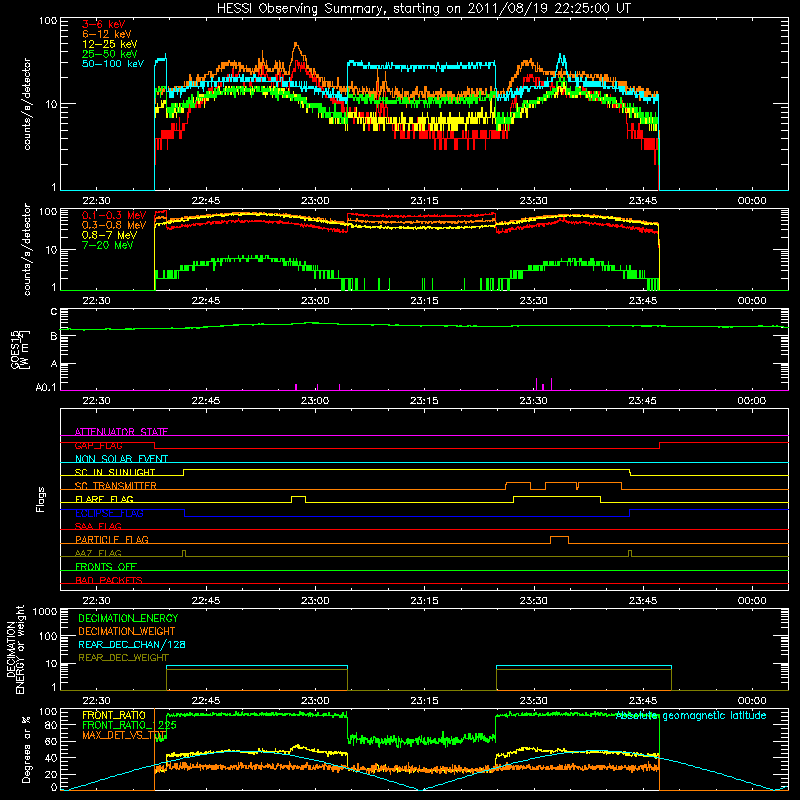Select the red 3-6 keV legend label
This screenshot has height=800, width=800.
click(104, 24)
